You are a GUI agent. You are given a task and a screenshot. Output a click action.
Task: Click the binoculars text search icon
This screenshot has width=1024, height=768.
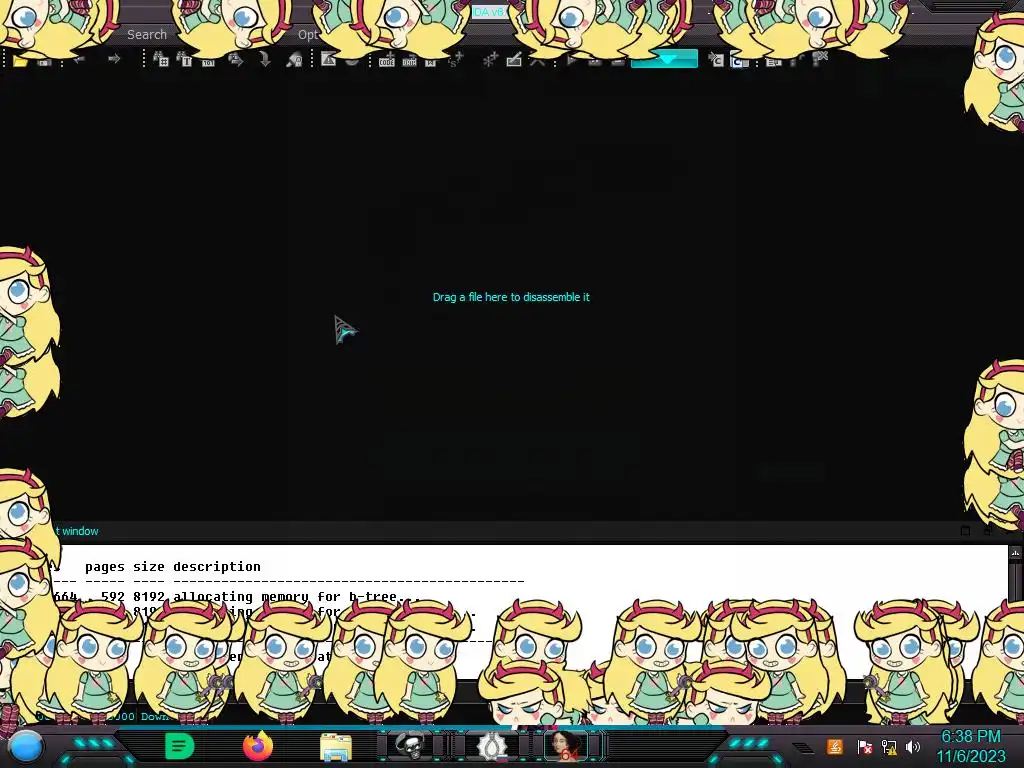[x=184, y=60]
